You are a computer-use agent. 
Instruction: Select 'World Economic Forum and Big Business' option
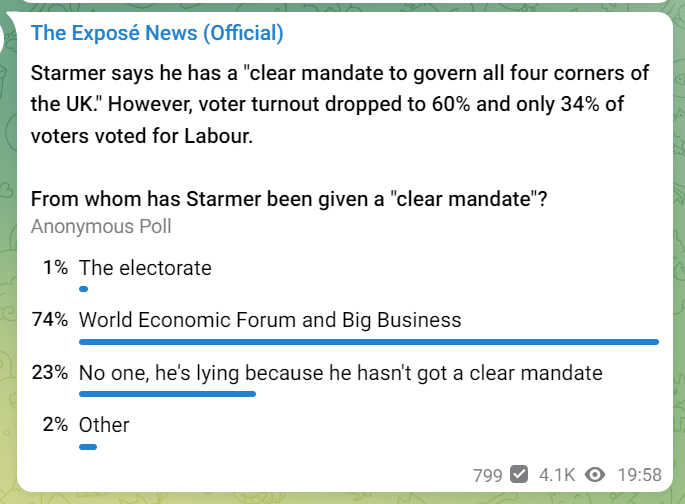pos(270,320)
